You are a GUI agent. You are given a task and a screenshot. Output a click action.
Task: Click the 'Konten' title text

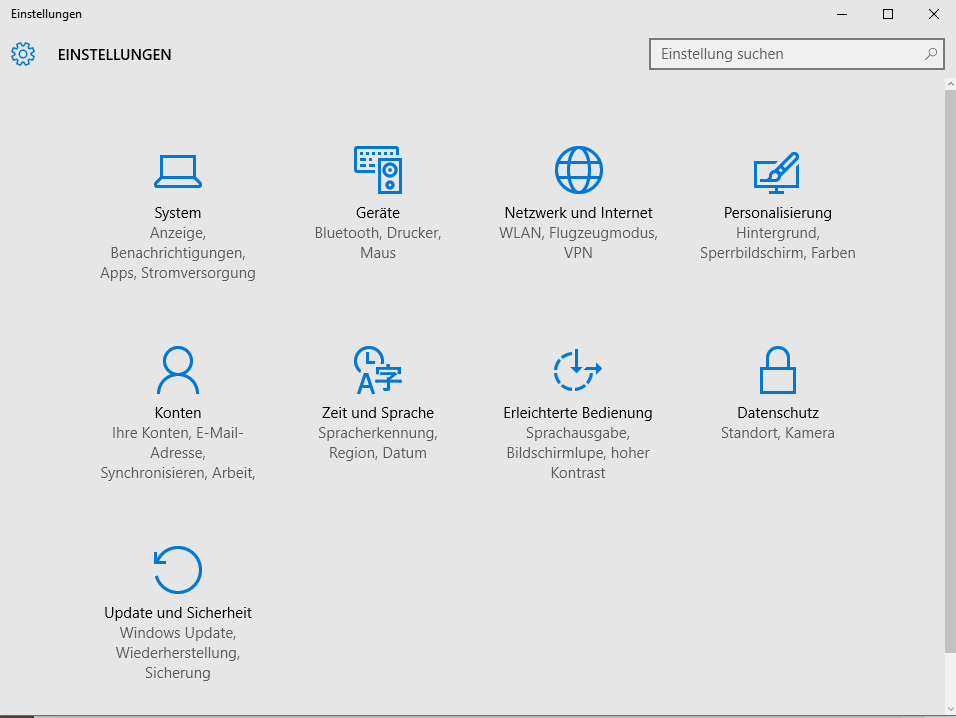(177, 413)
